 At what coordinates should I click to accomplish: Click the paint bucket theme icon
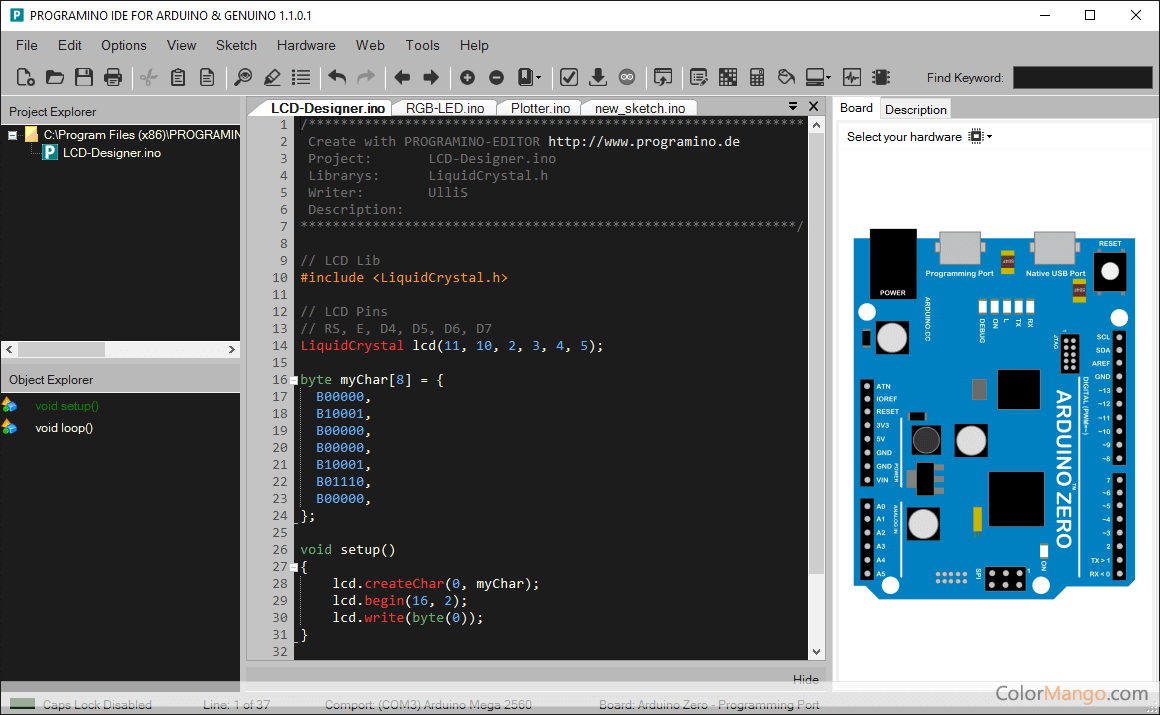pyautogui.click(x=786, y=77)
